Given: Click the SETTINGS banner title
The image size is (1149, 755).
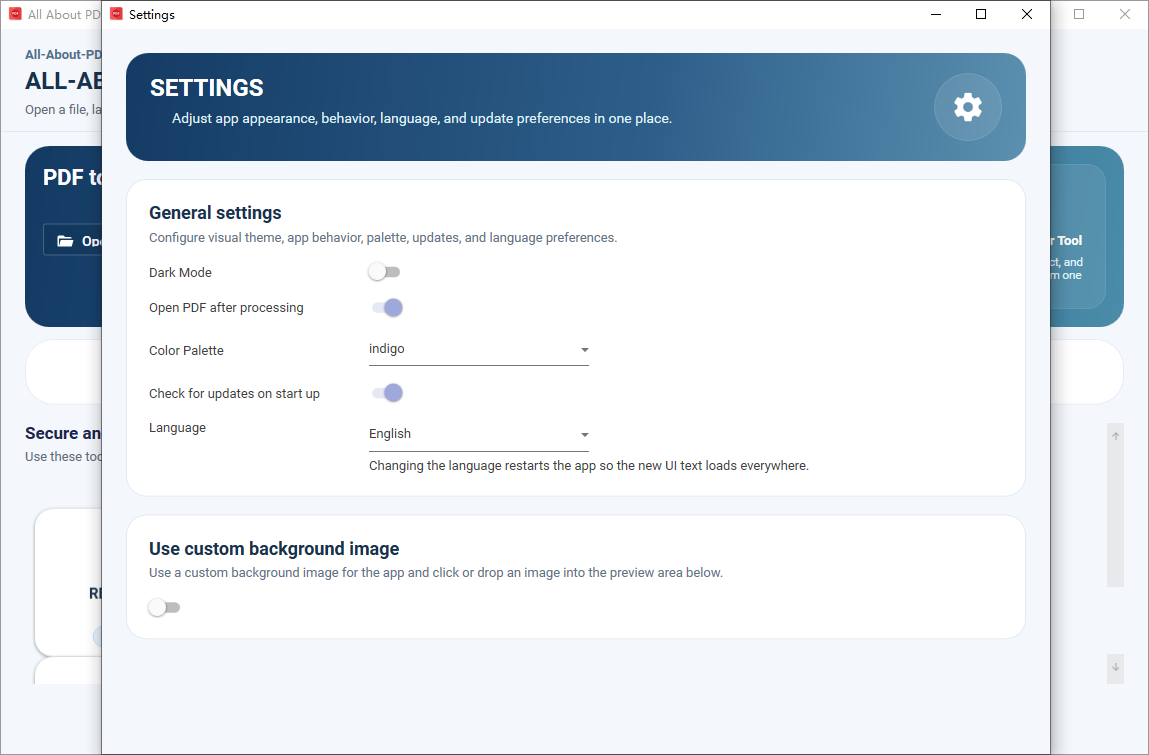Looking at the screenshot, I should pyautogui.click(x=207, y=88).
